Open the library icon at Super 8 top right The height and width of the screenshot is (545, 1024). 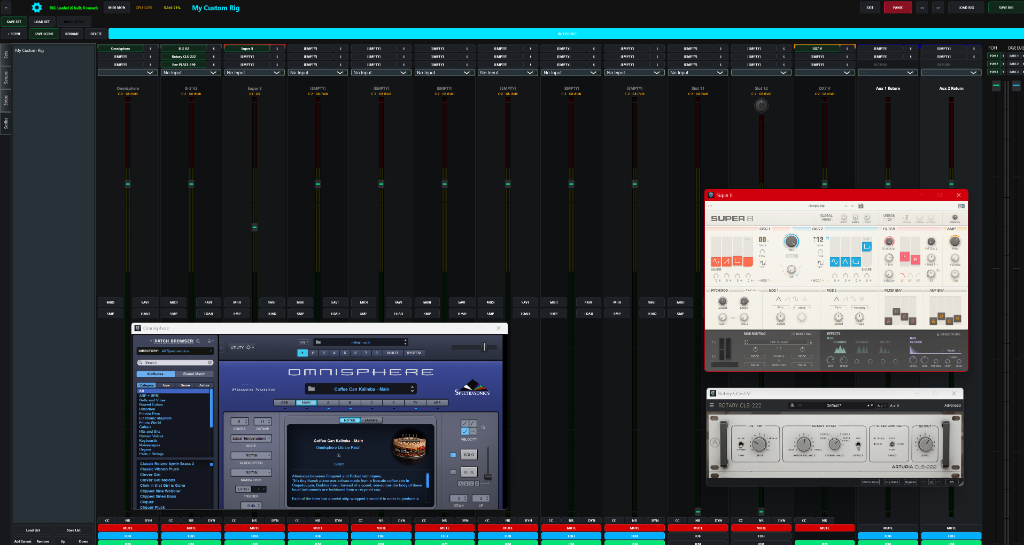click(x=961, y=206)
